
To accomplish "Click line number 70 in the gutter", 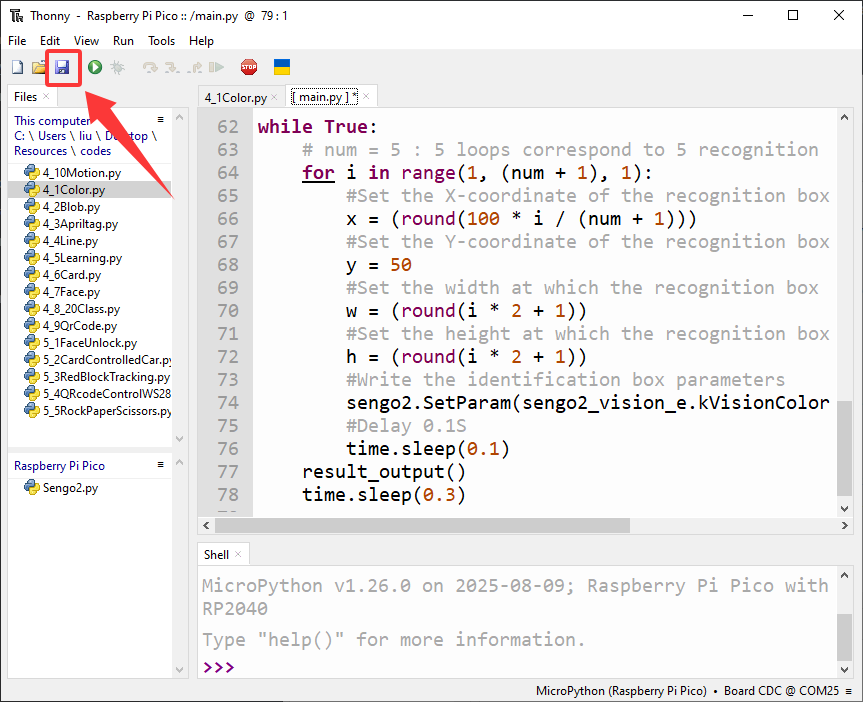I will pos(228,311).
